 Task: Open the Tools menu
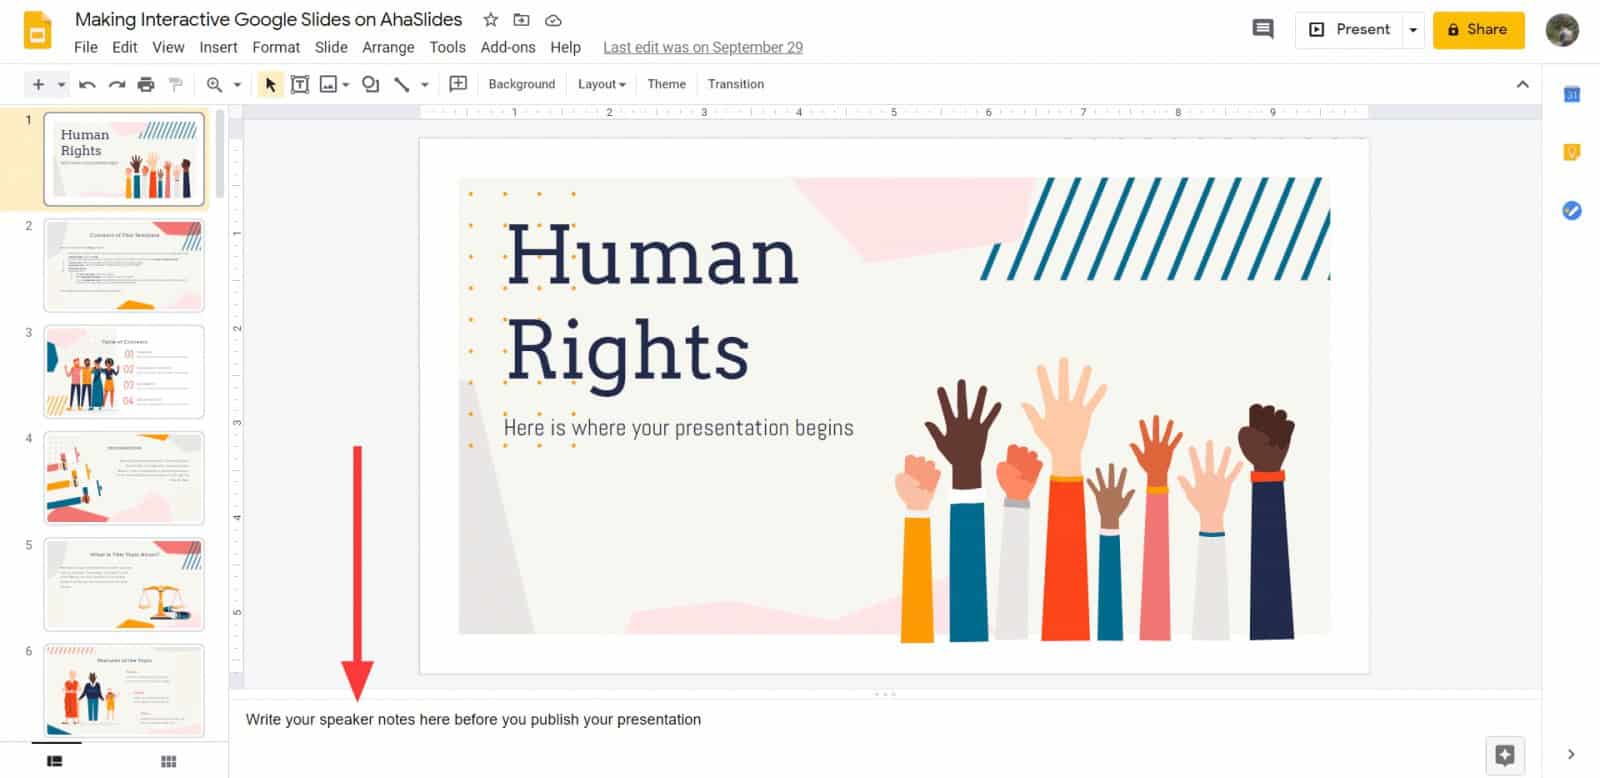coord(447,47)
